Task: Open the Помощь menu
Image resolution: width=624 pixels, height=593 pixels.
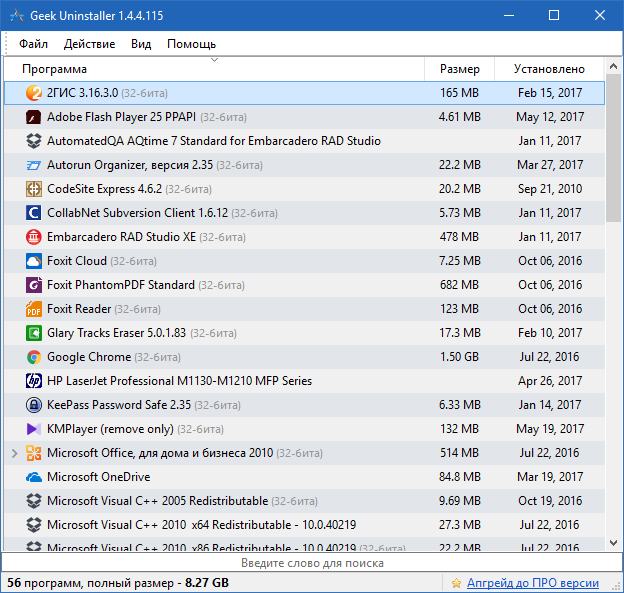Action: pos(191,44)
